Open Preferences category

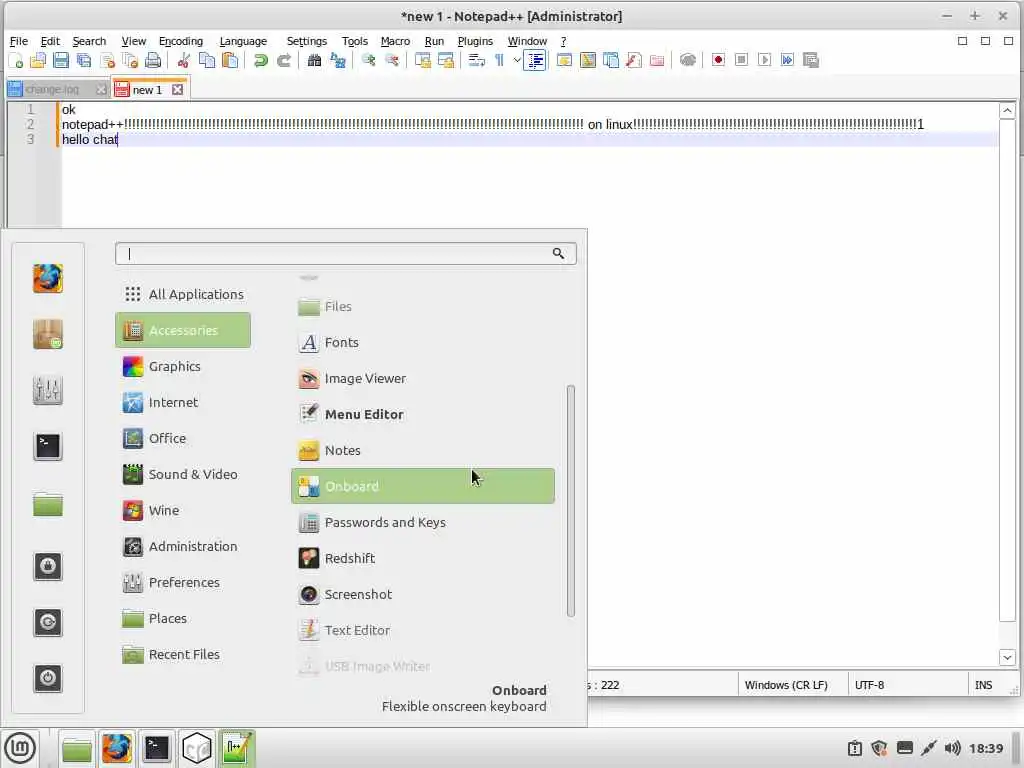[183, 582]
